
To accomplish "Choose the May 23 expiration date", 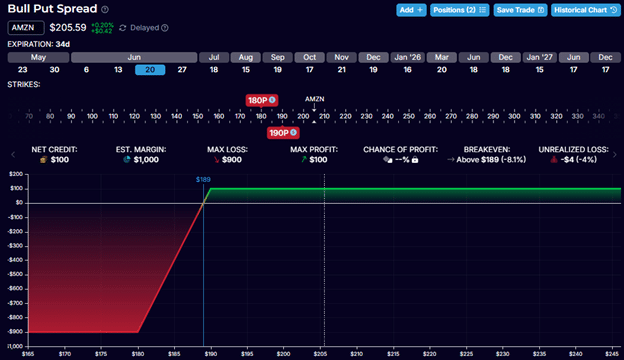I will pyautogui.click(x=23, y=70).
